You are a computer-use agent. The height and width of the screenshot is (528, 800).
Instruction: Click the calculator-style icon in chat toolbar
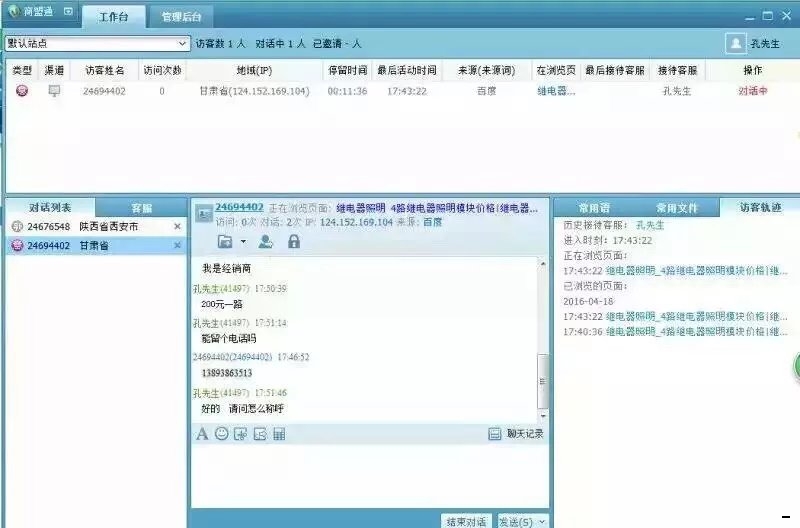click(x=279, y=434)
